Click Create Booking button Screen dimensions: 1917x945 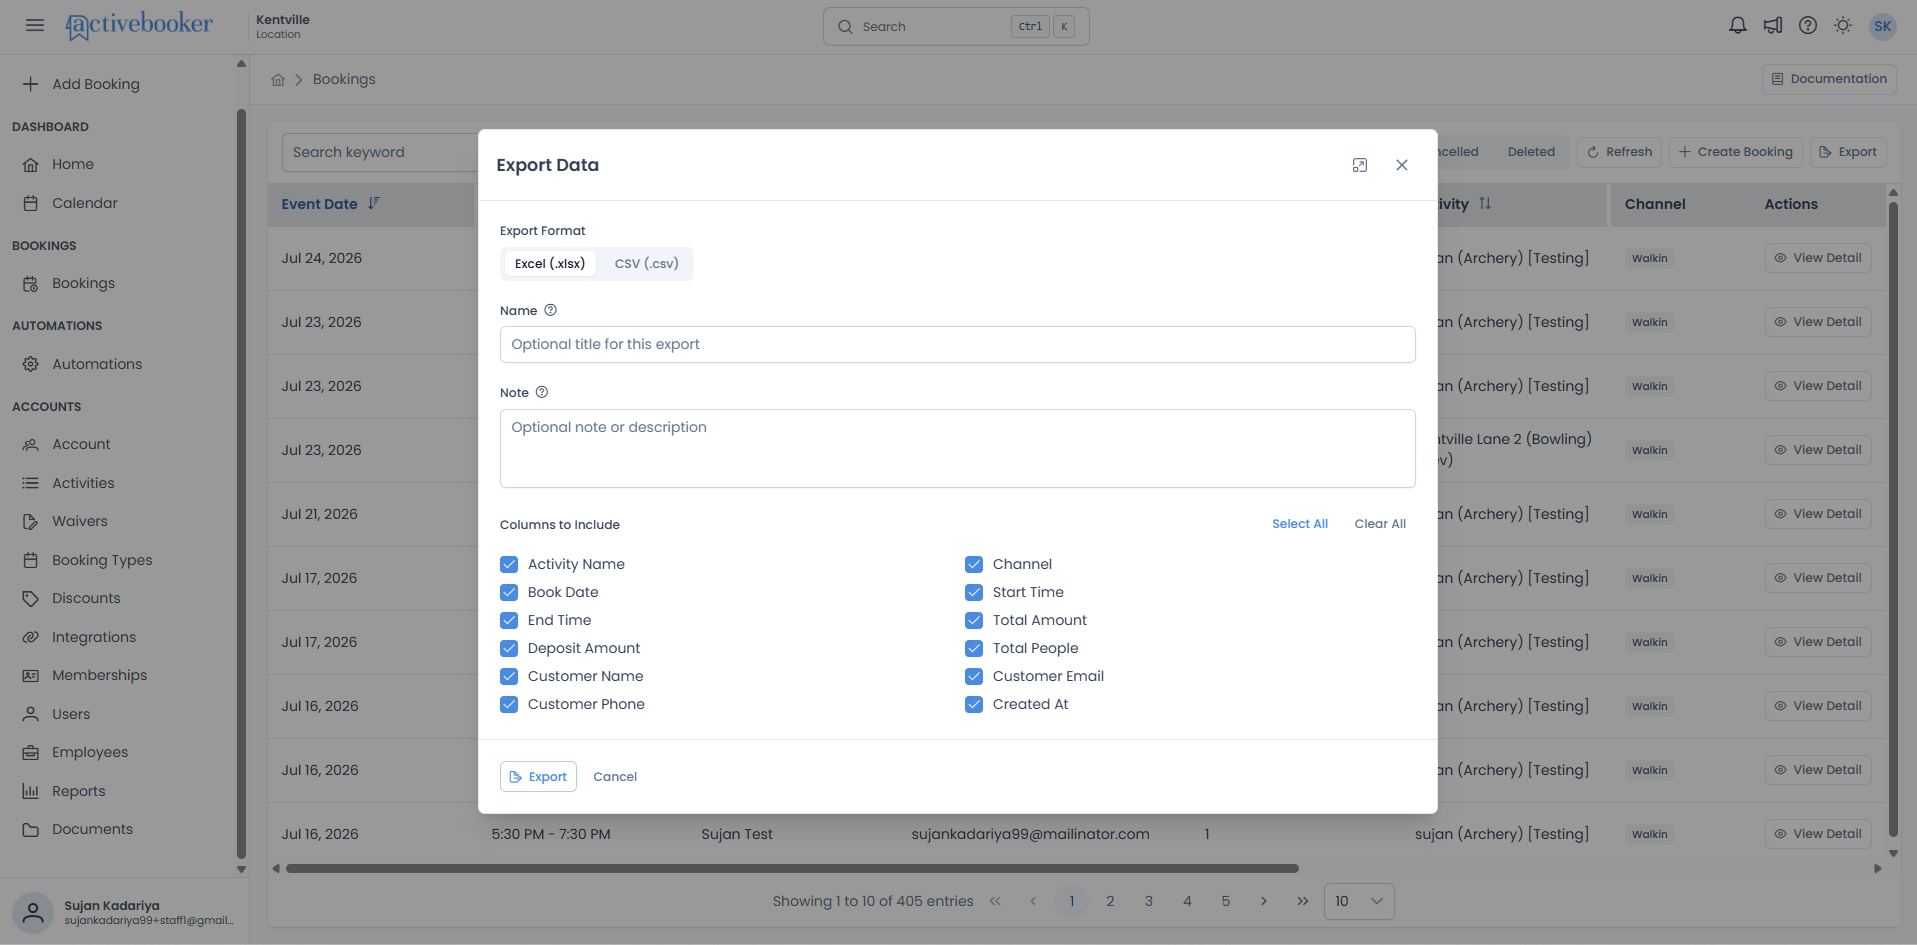1736,152
